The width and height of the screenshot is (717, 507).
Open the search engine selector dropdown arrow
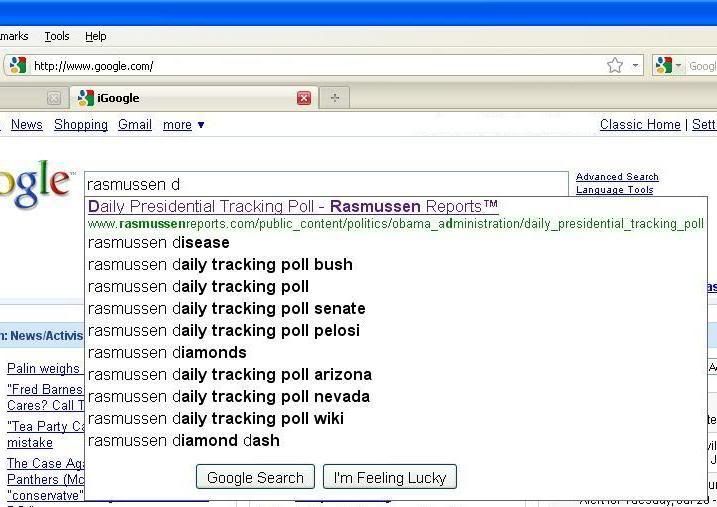678,66
